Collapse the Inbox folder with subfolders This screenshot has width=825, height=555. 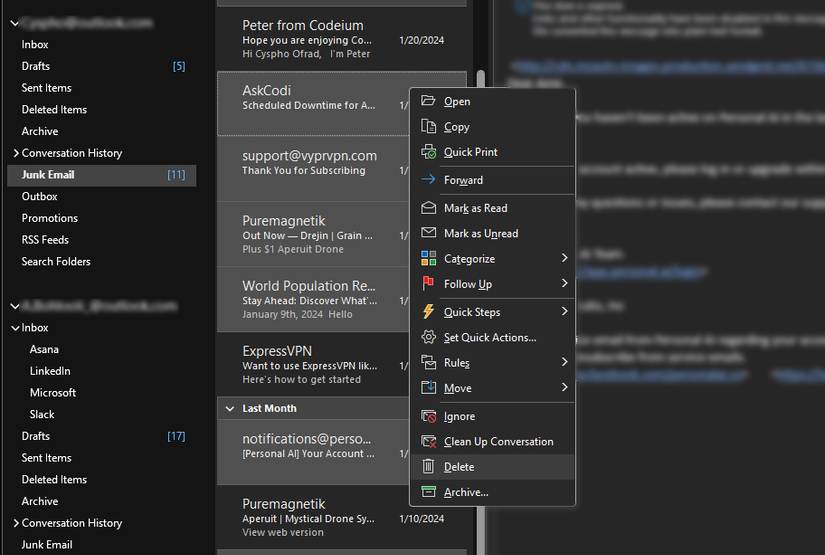[x=15, y=328]
